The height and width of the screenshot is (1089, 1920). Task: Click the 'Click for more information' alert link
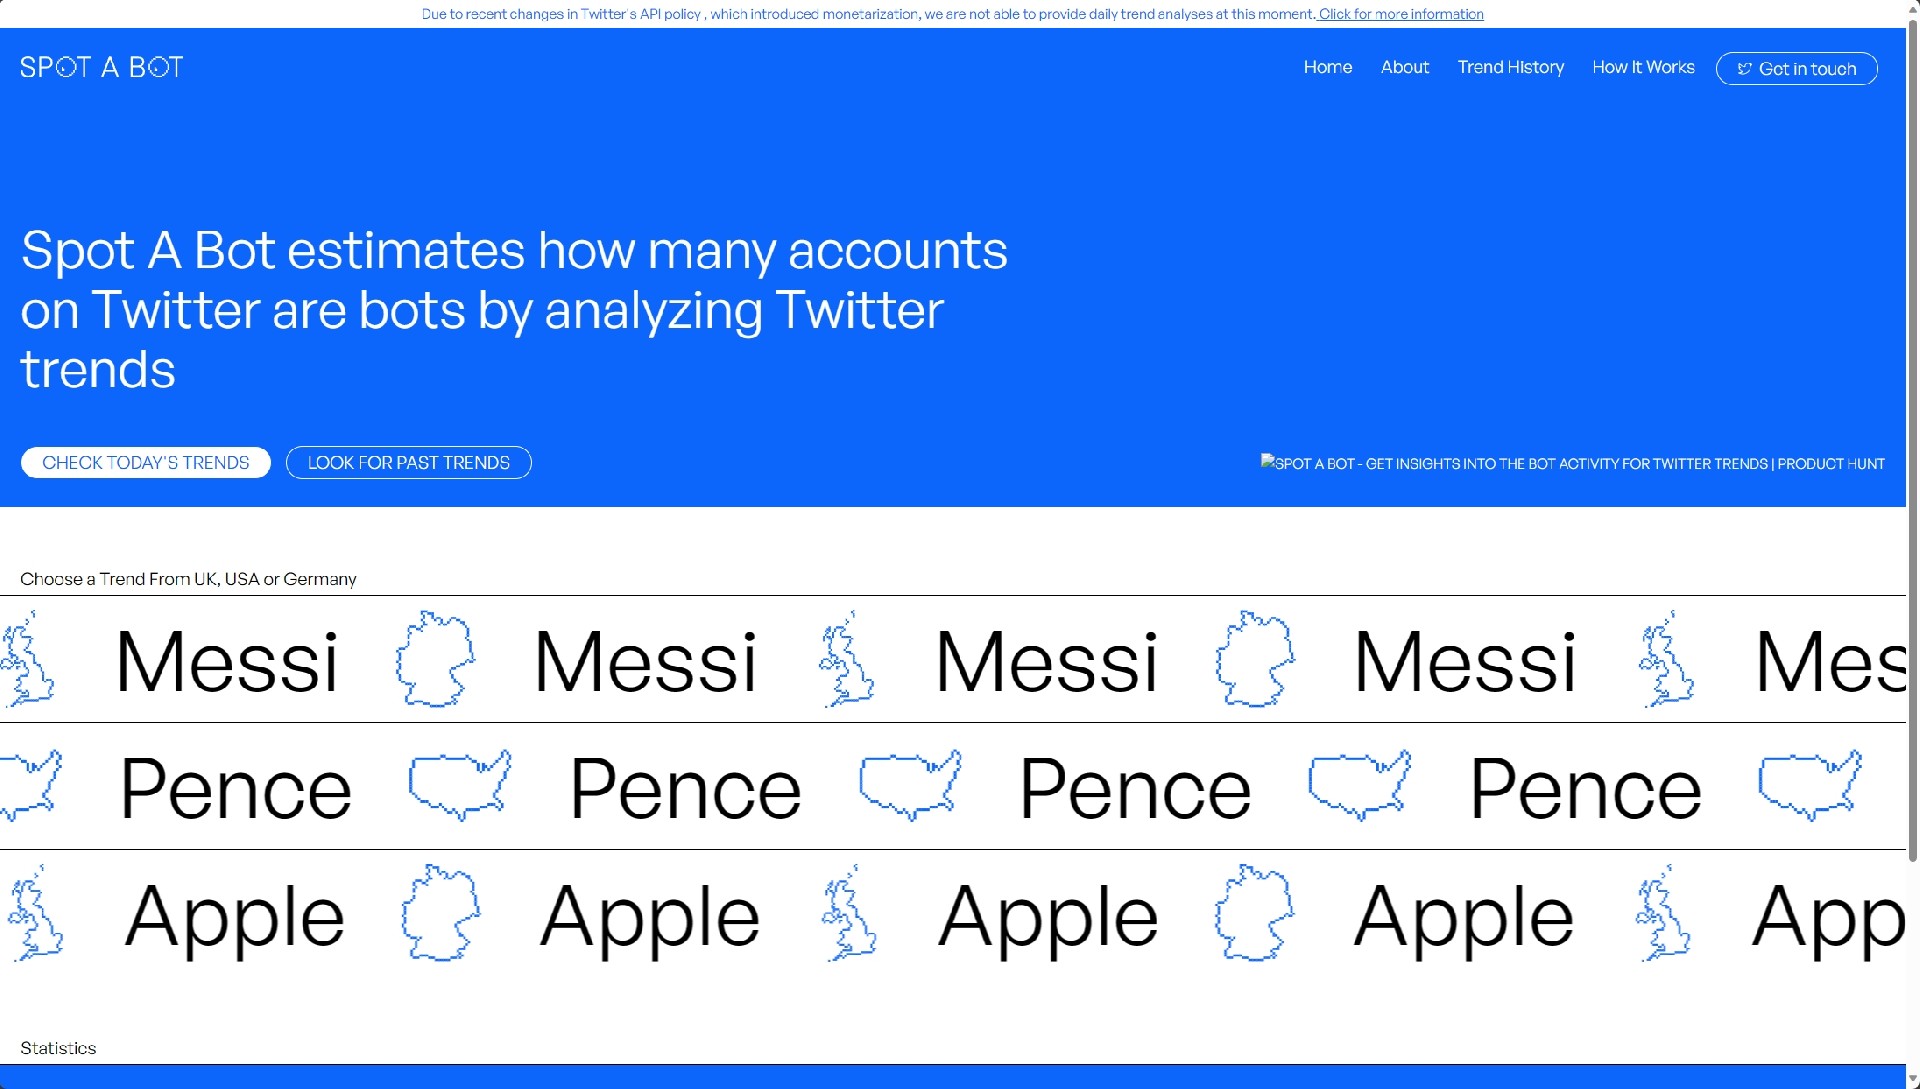[x=1402, y=13]
